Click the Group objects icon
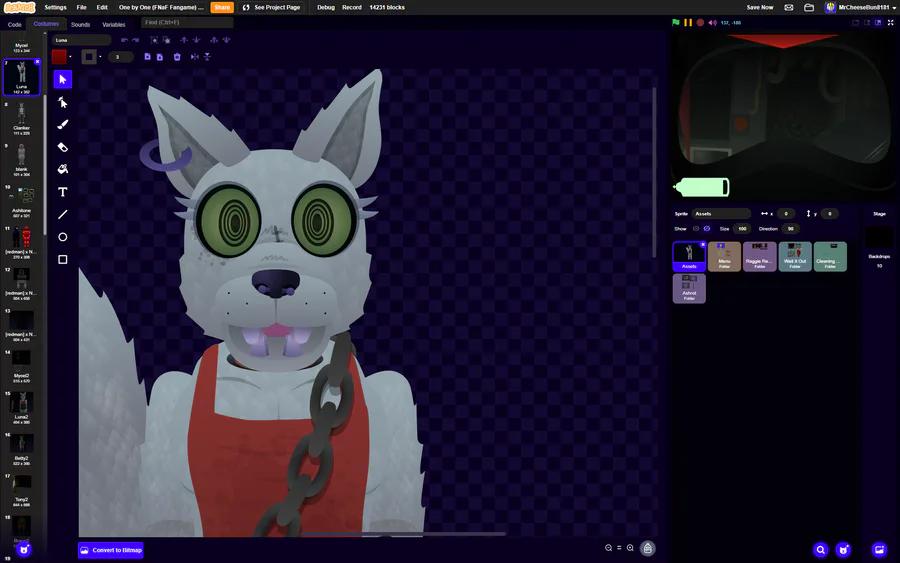Screen dimensions: 900x563 pyautogui.click(x=154, y=40)
